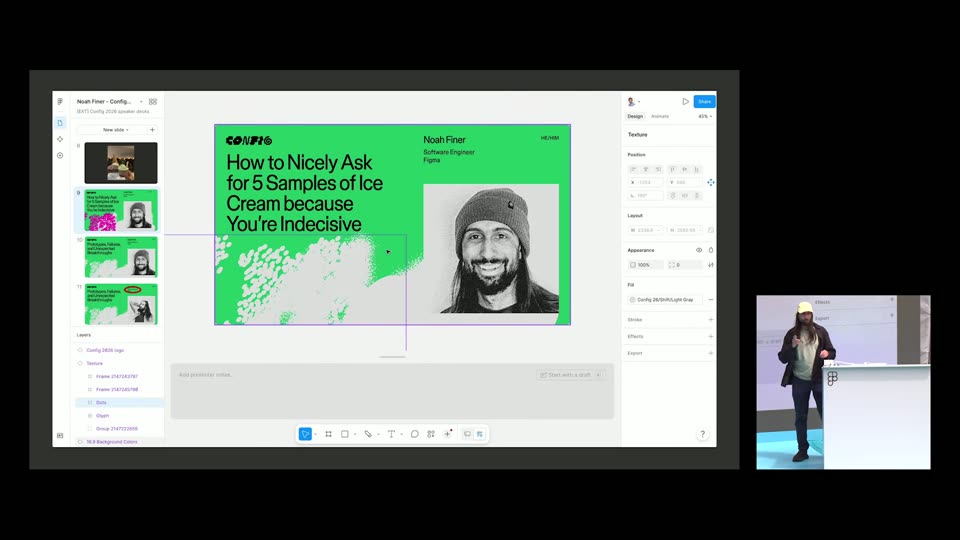Open the AI actions sparkle tool
960x540 pixels.
[x=448, y=434]
